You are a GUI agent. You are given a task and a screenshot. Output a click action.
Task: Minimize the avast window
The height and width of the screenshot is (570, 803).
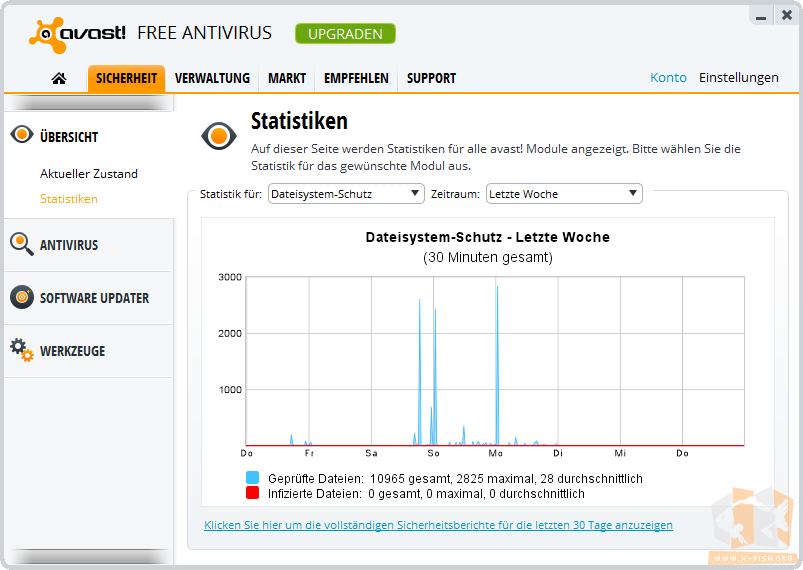[x=761, y=16]
